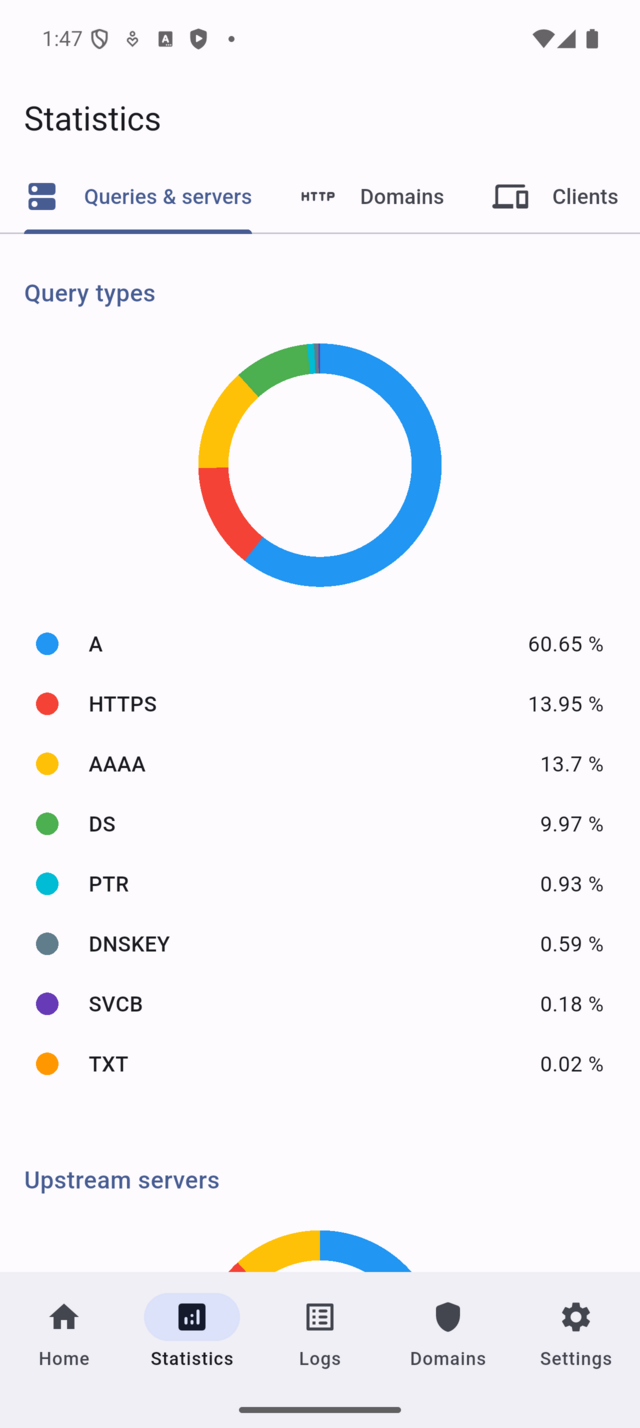This screenshot has height=1428, width=640.
Task: Open the Home navigation icon
Action: (64, 1317)
